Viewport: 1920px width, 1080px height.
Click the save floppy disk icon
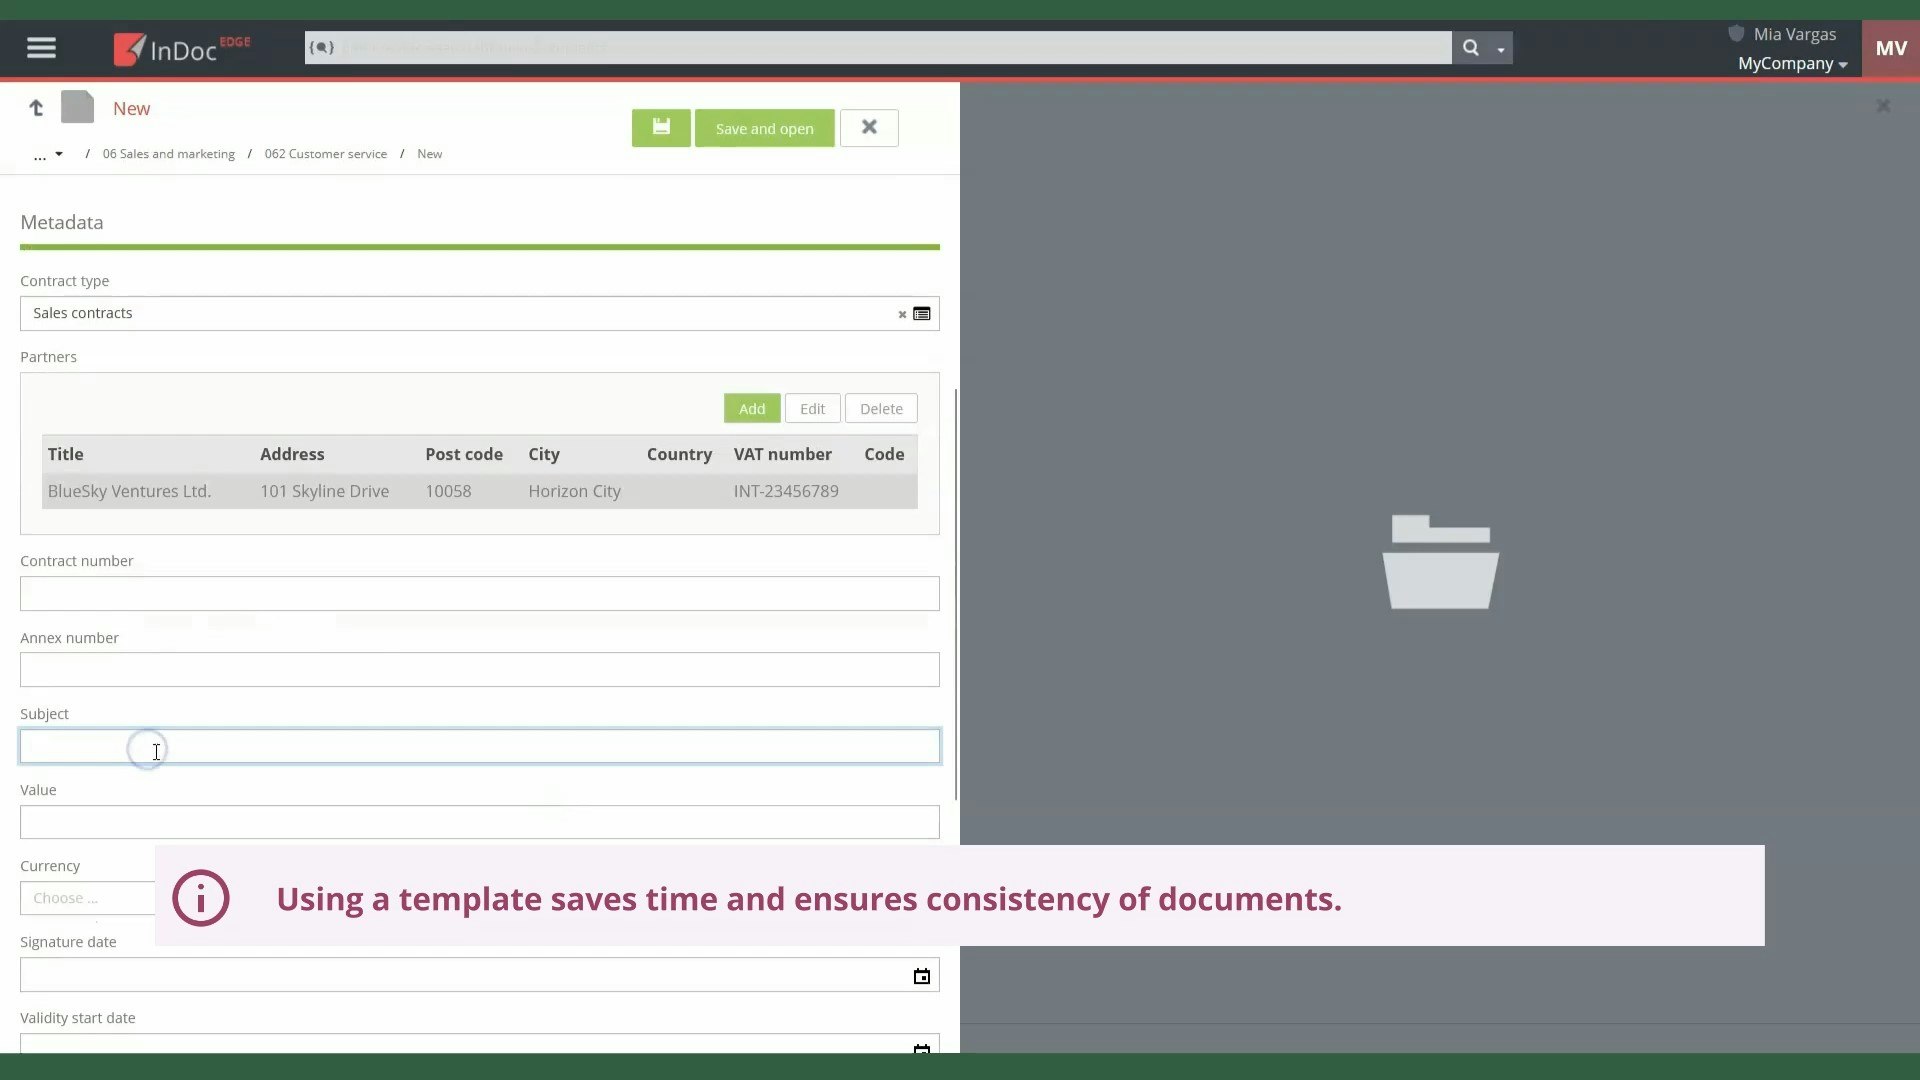click(660, 127)
